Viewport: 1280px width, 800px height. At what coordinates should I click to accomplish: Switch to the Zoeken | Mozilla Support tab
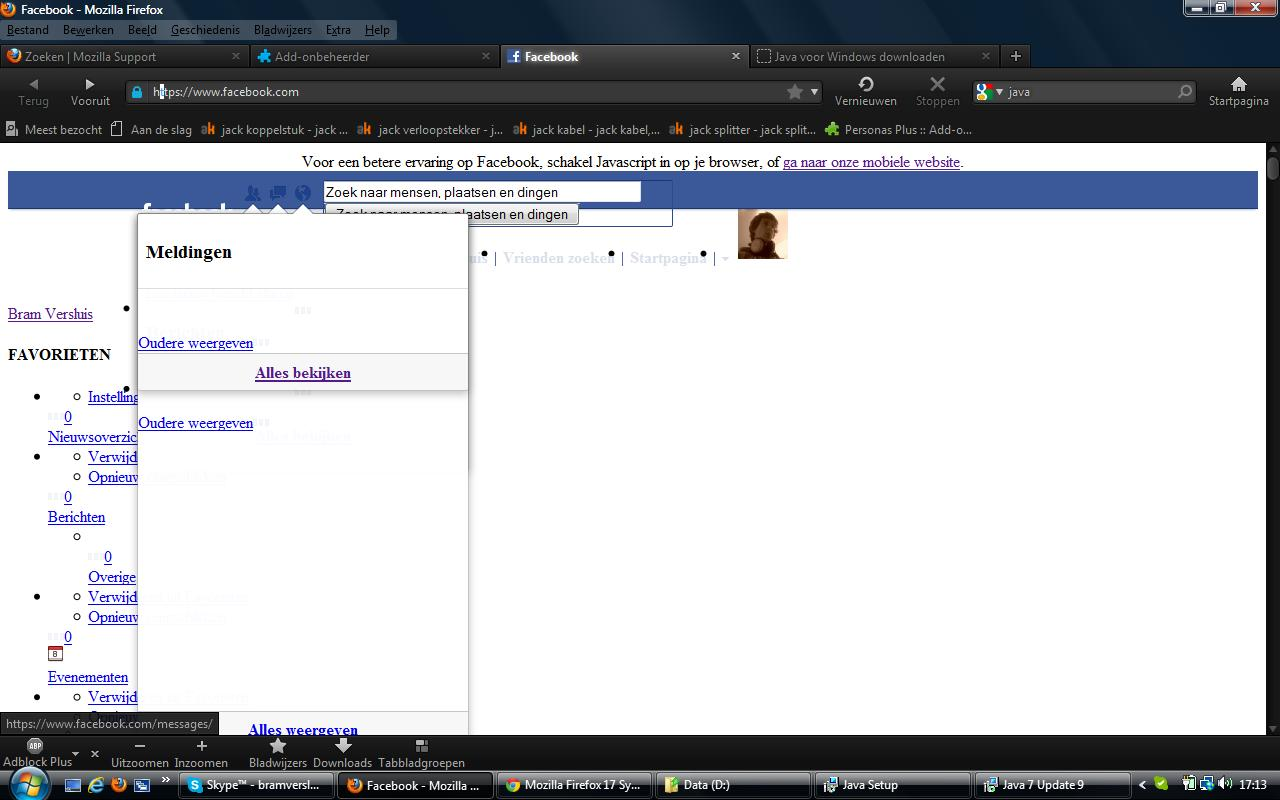pyautogui.click(x=124, y=56)
